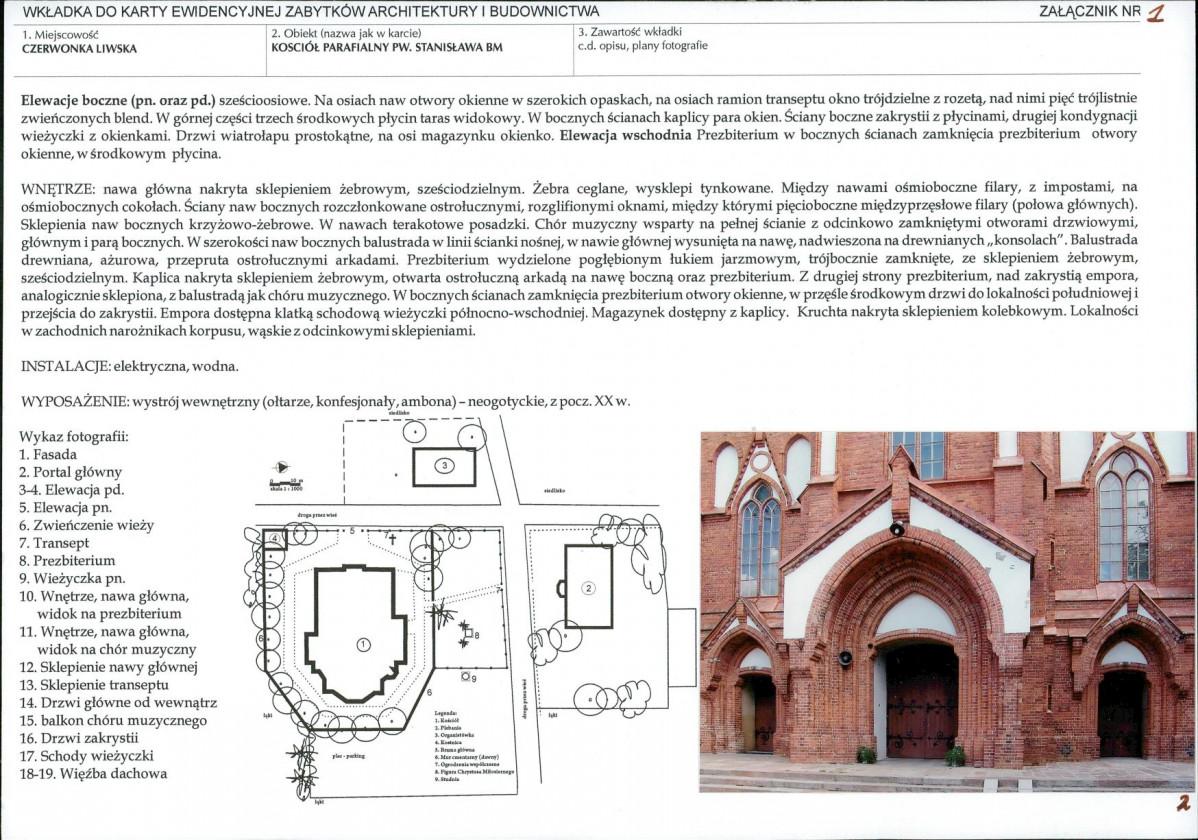This screenshot has width=1198, height=840.
Task: Click the field label 1. Miejscowość
Action: click(60, 34)
